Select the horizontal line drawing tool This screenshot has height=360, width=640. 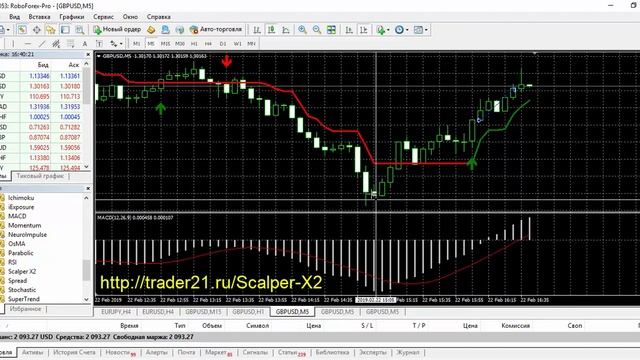27,44
